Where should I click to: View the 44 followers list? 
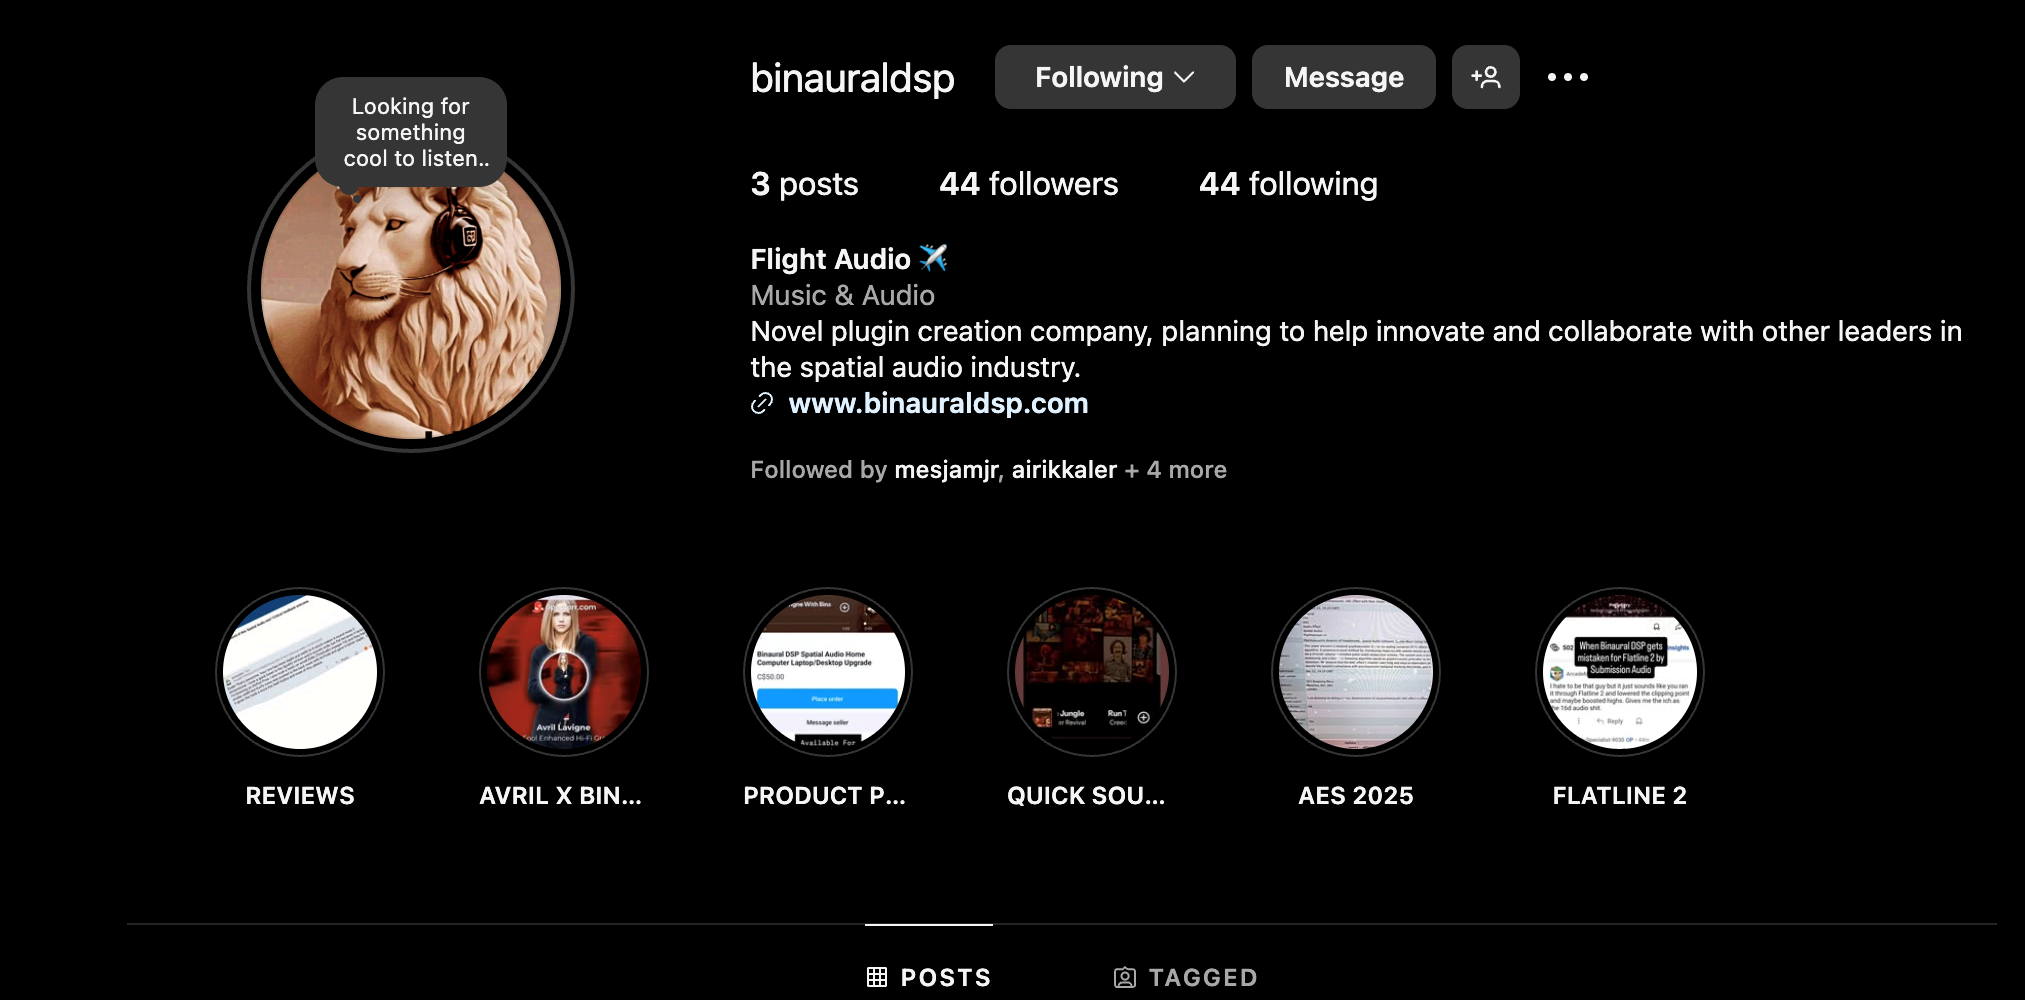1029,184
